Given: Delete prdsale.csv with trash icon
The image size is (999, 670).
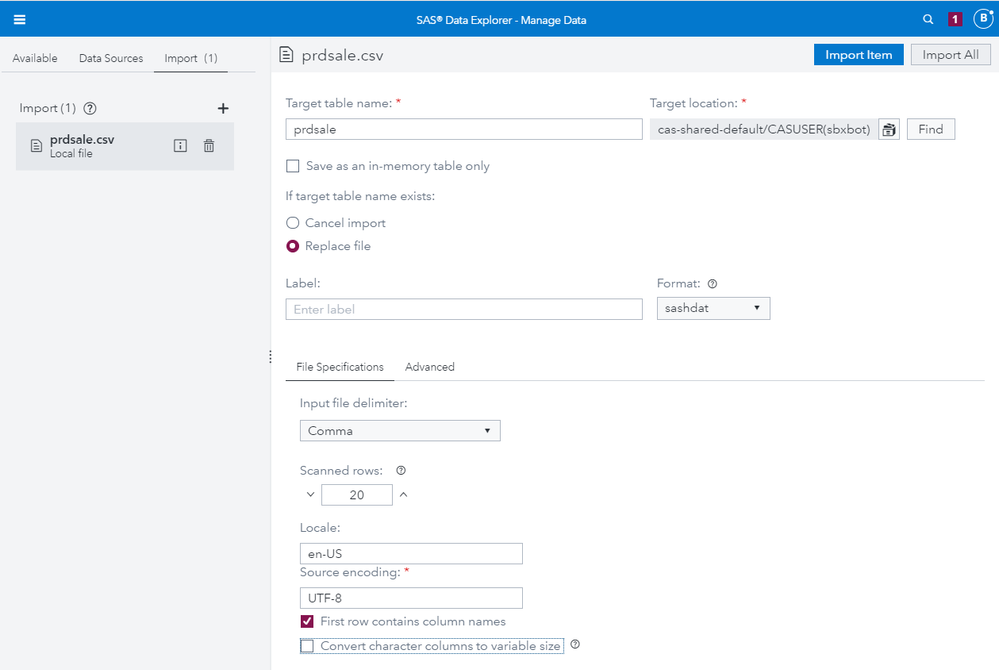Looking at the screenshot, I should 209,146.
